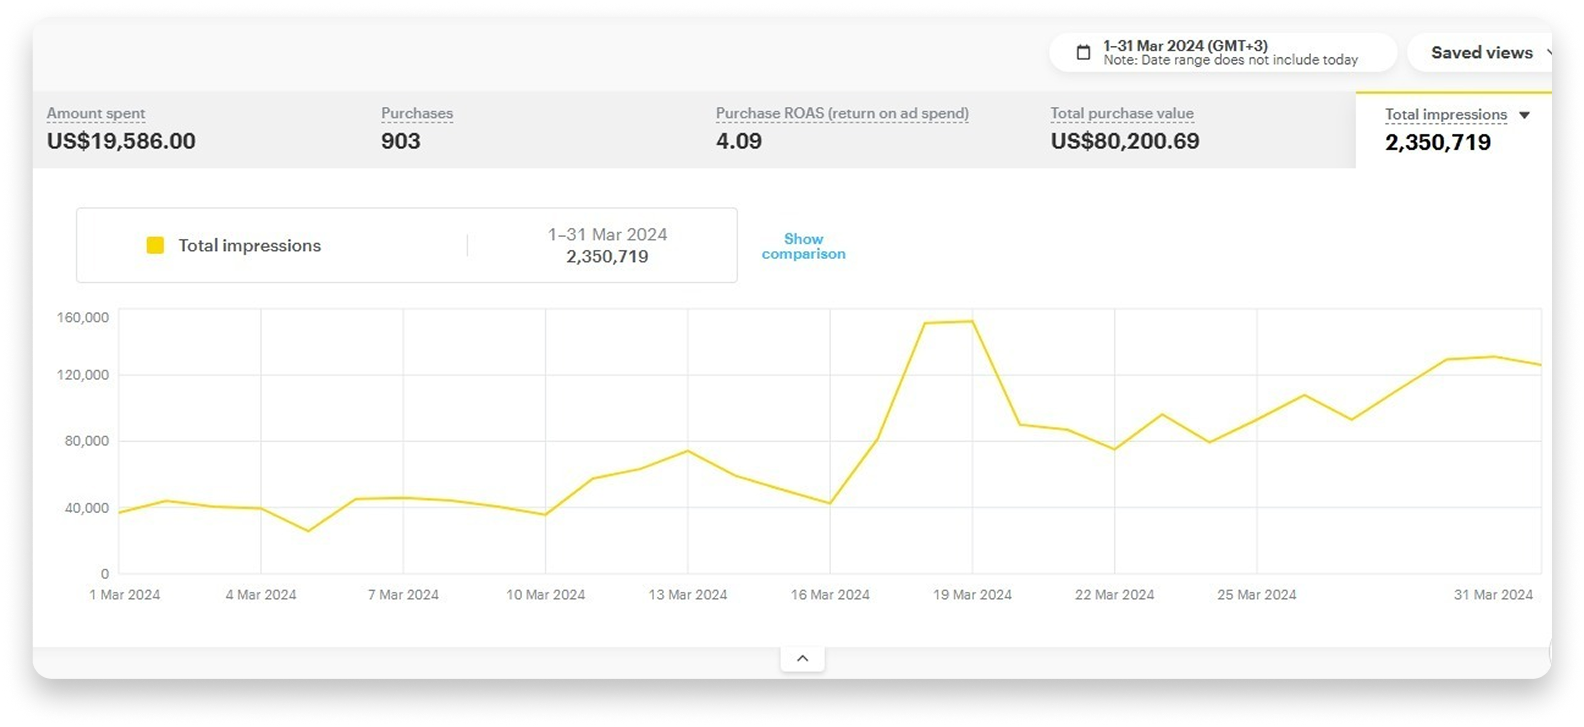The image size is (1584, 727).
Task: Expand the Total impressions metric dropdown arrow
Action: [1524, 115]
